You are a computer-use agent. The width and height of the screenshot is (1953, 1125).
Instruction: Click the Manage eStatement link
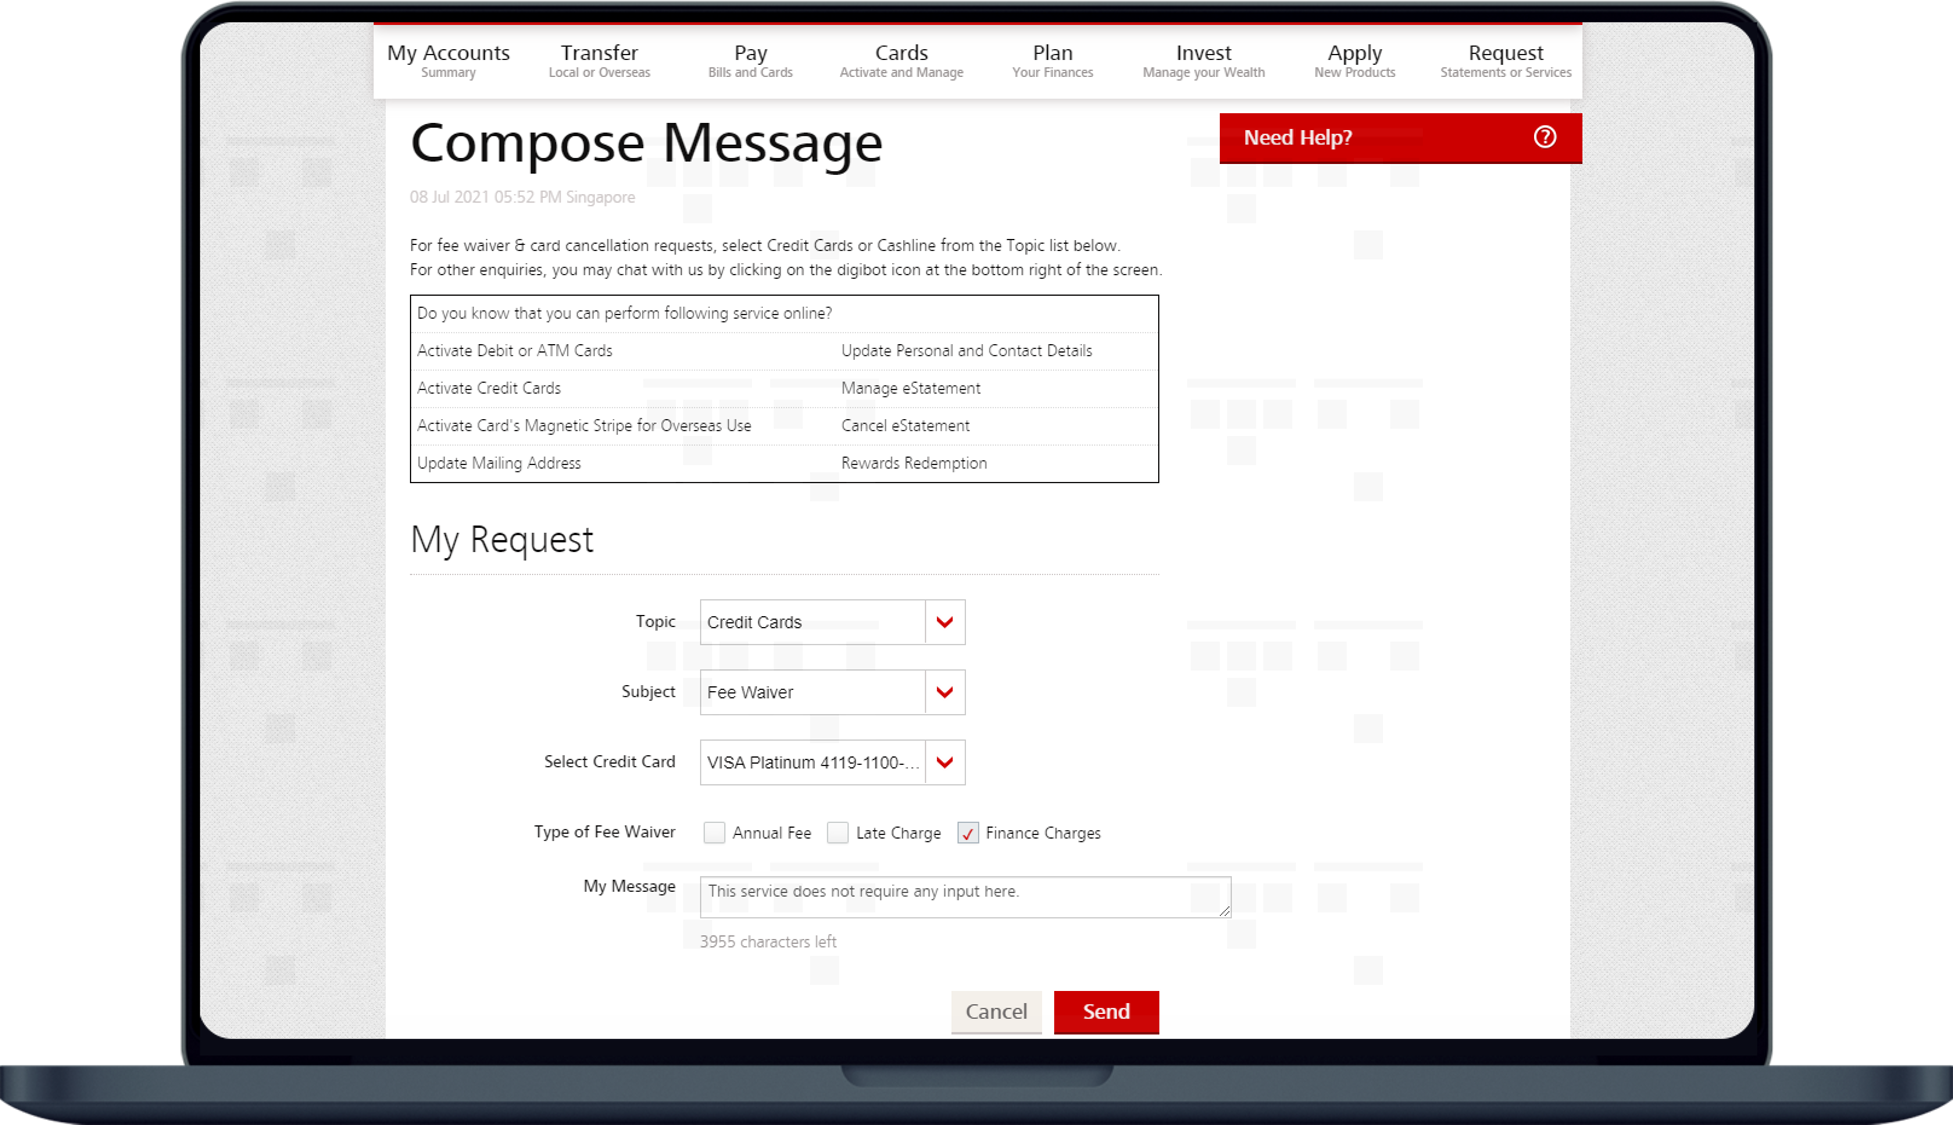click(x=910, y=388)
